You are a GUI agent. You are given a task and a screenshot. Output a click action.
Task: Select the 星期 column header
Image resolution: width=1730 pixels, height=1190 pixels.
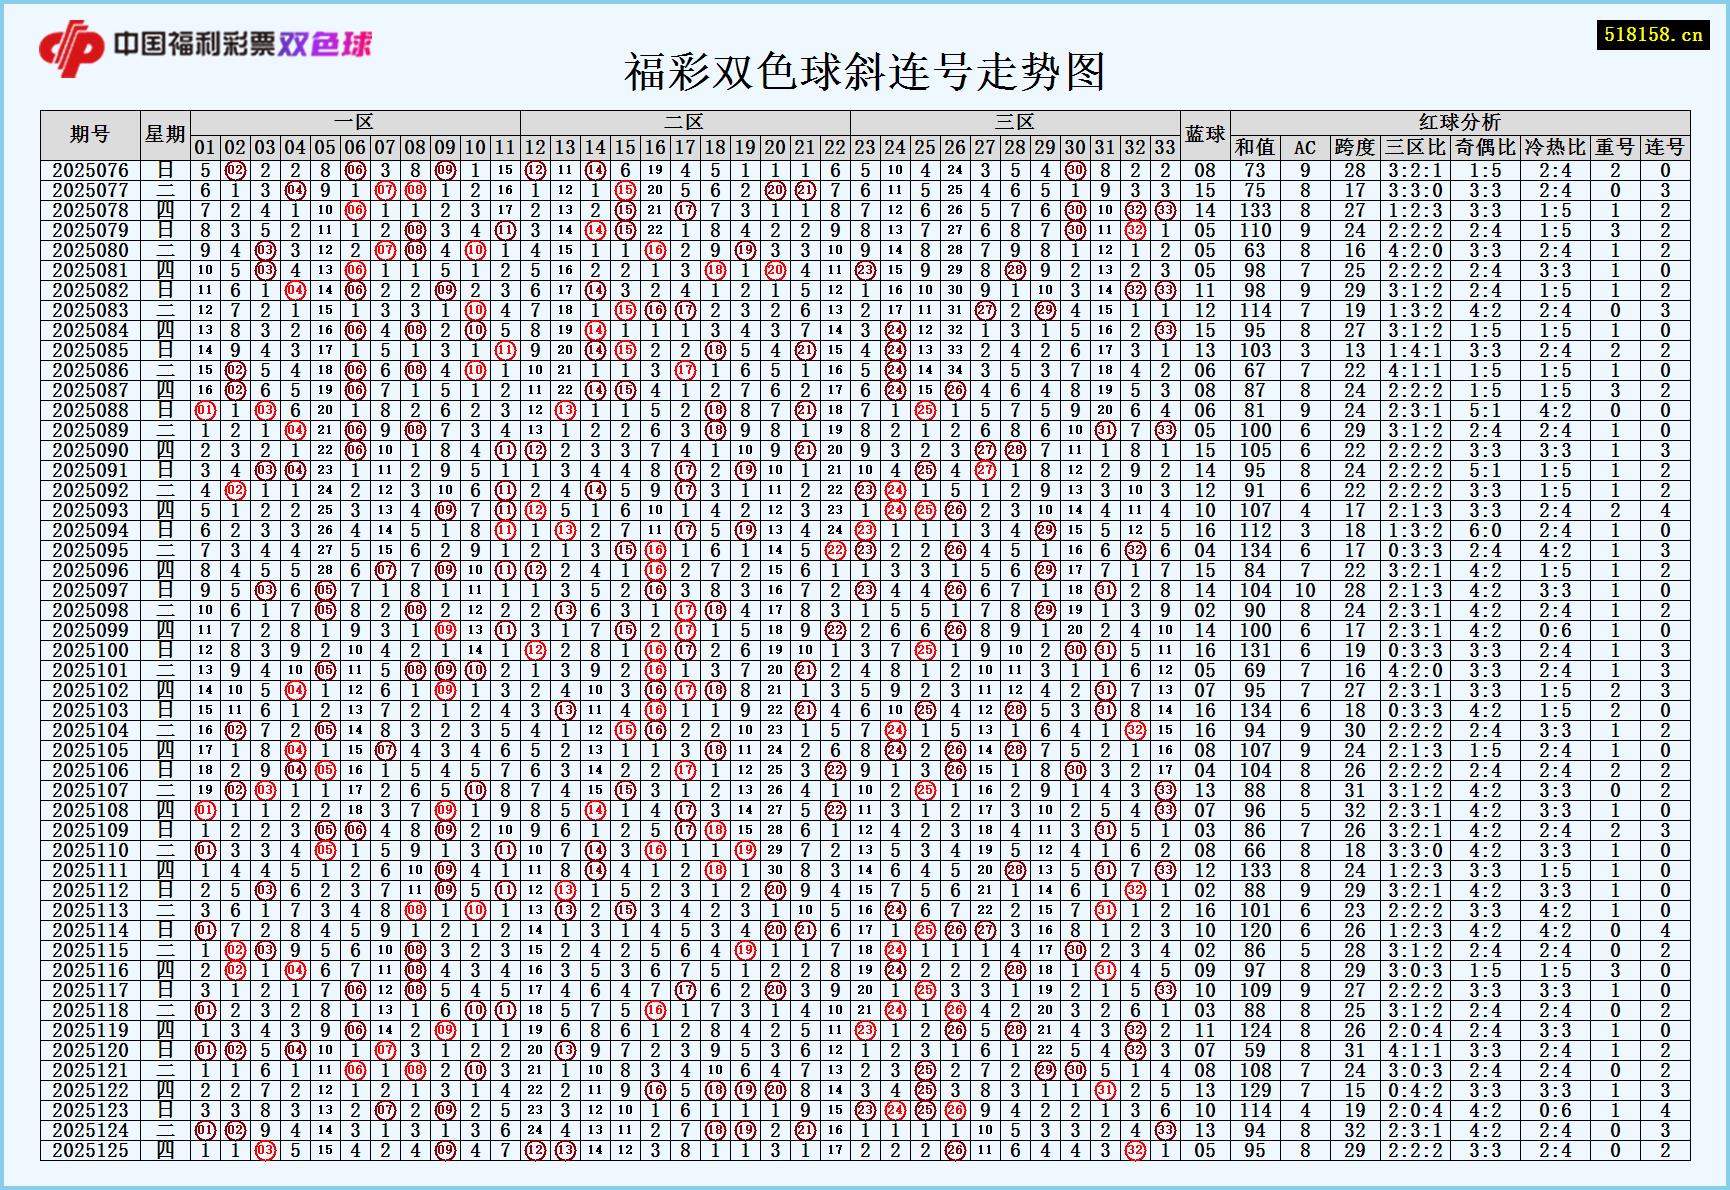click(166, 133)
